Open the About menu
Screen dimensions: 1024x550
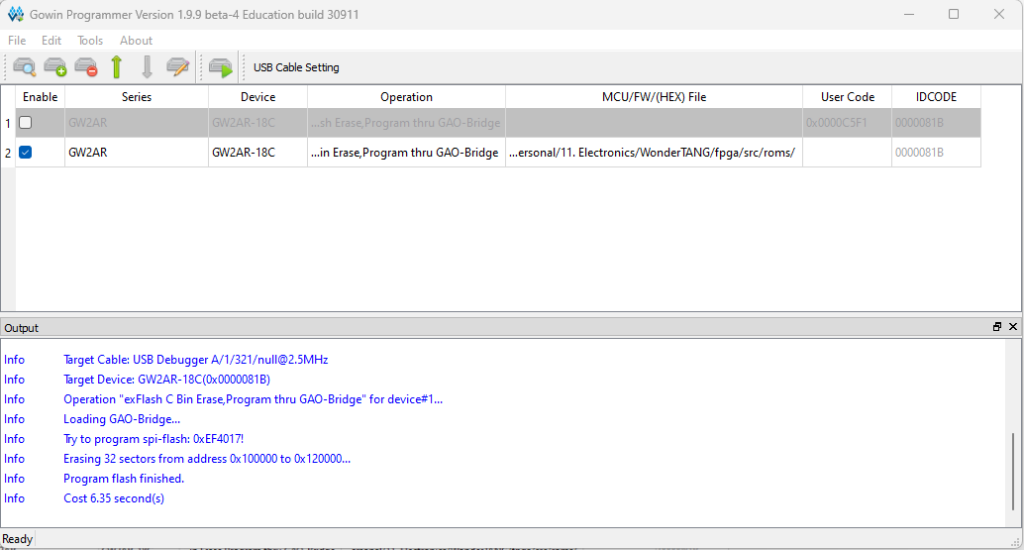[136, 41]
